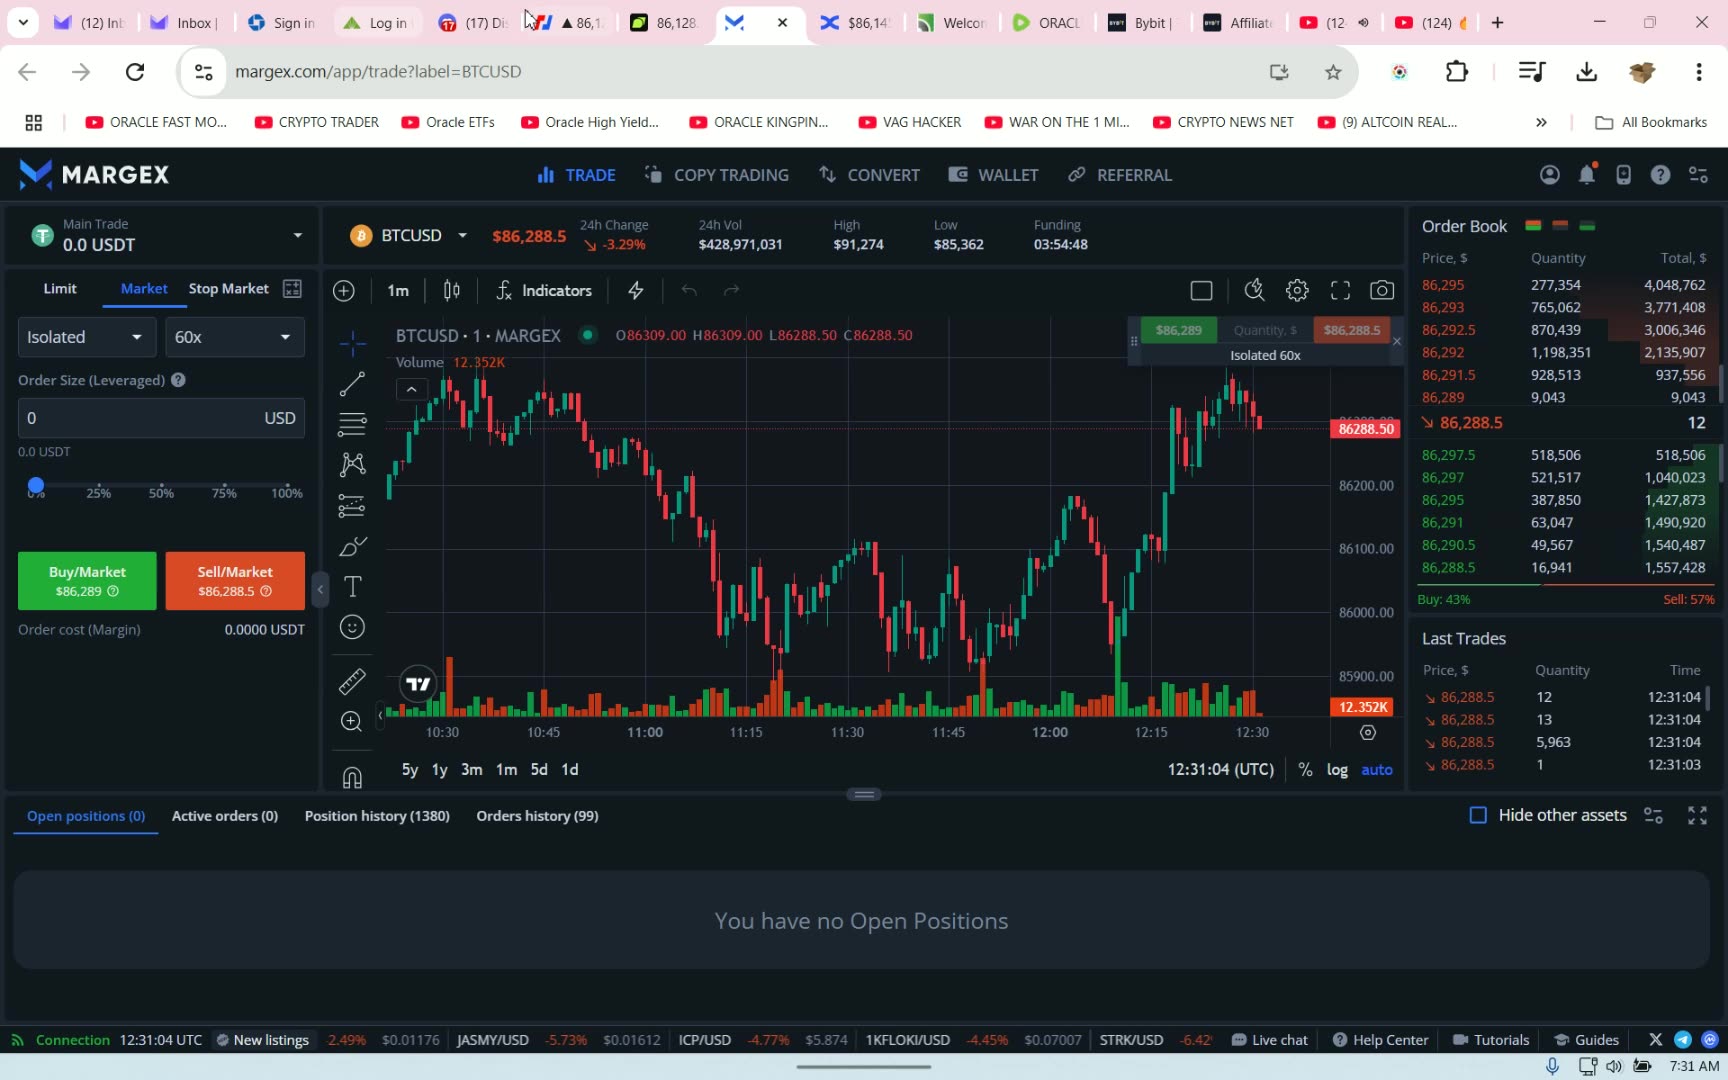Select the pattern drawing tool
This screenshot has width=1728, height=1080.
pyautogui.click(x=352, y=464)
